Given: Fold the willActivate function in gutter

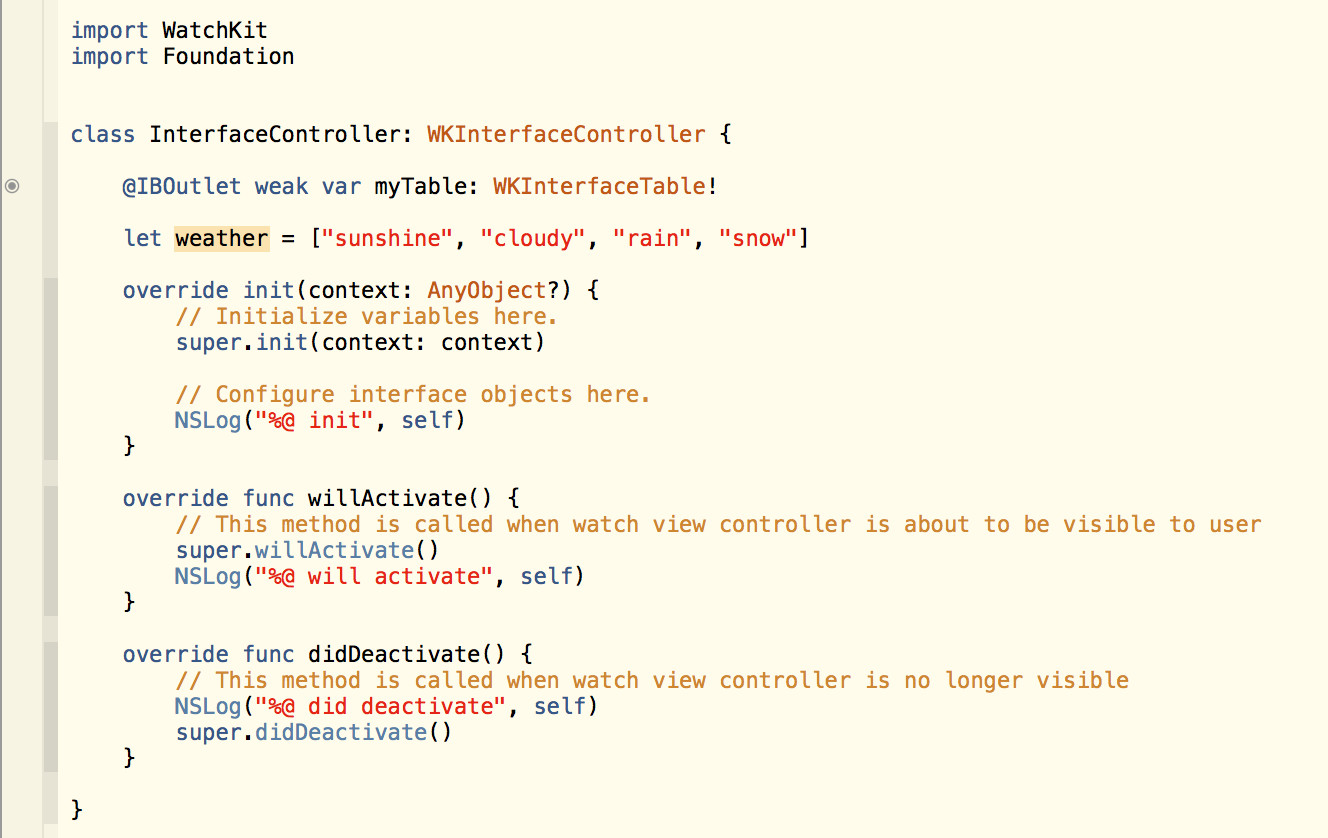Looking at the screenshot, I should 50,550.
